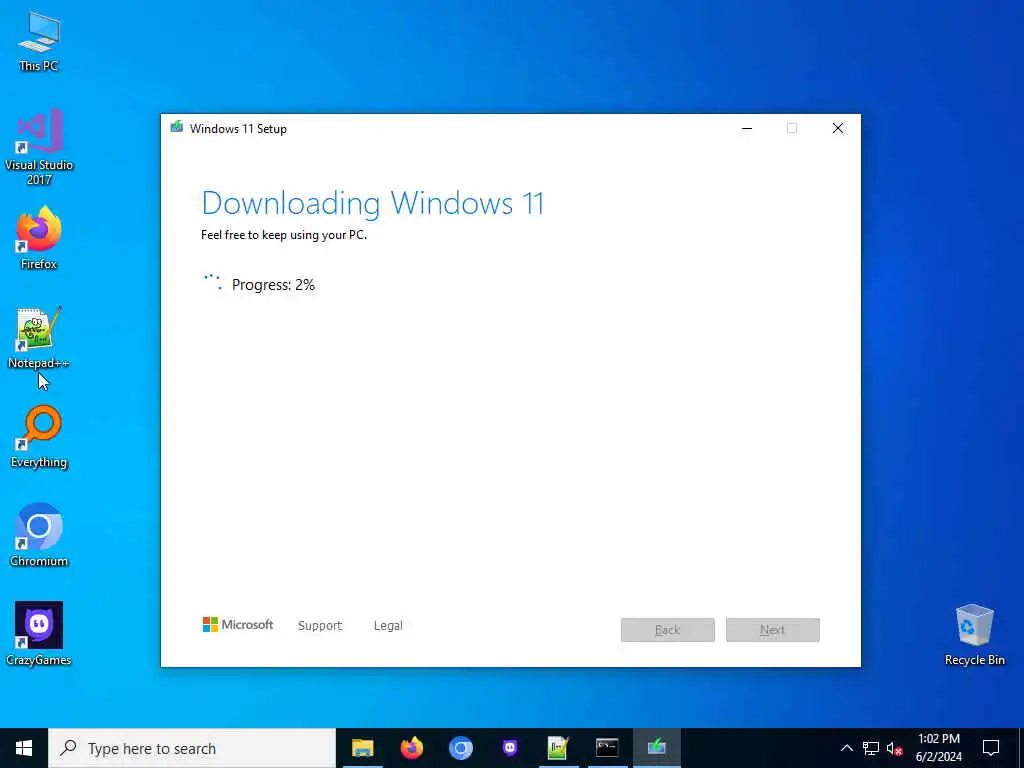
Task: Open the Legal link in Setup
Action: click(388, 626)
